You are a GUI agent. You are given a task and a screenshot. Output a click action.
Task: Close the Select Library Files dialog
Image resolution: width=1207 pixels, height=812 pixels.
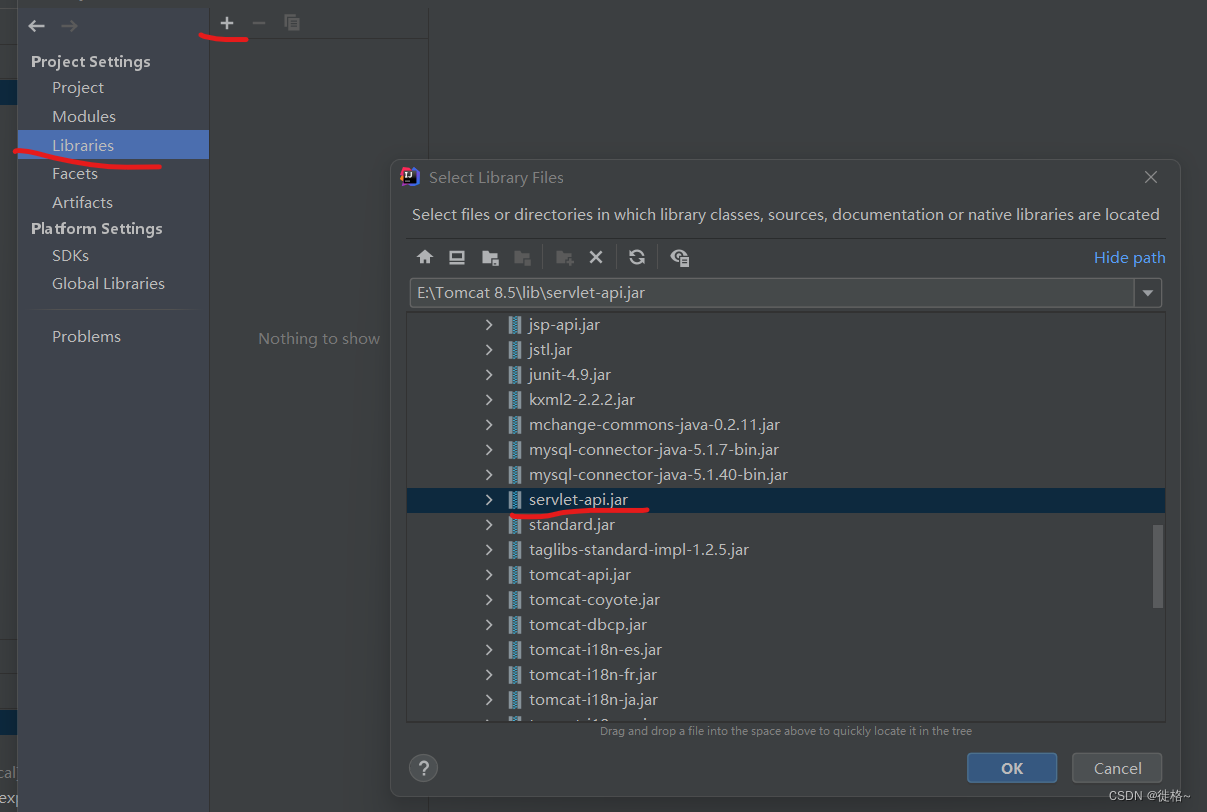[x=1151, y=177]
